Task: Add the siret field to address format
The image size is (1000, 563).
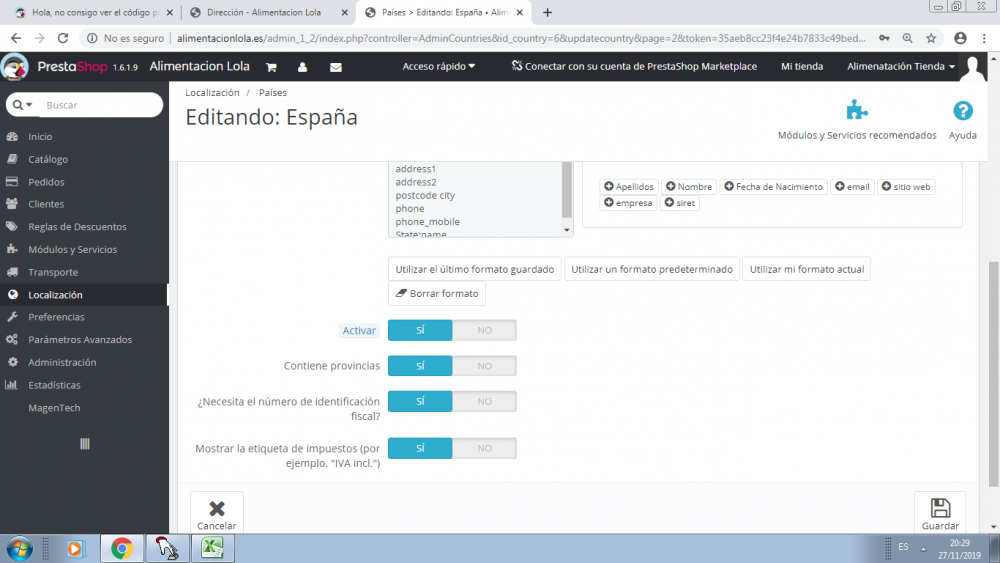Action: [x=680, y=203]
